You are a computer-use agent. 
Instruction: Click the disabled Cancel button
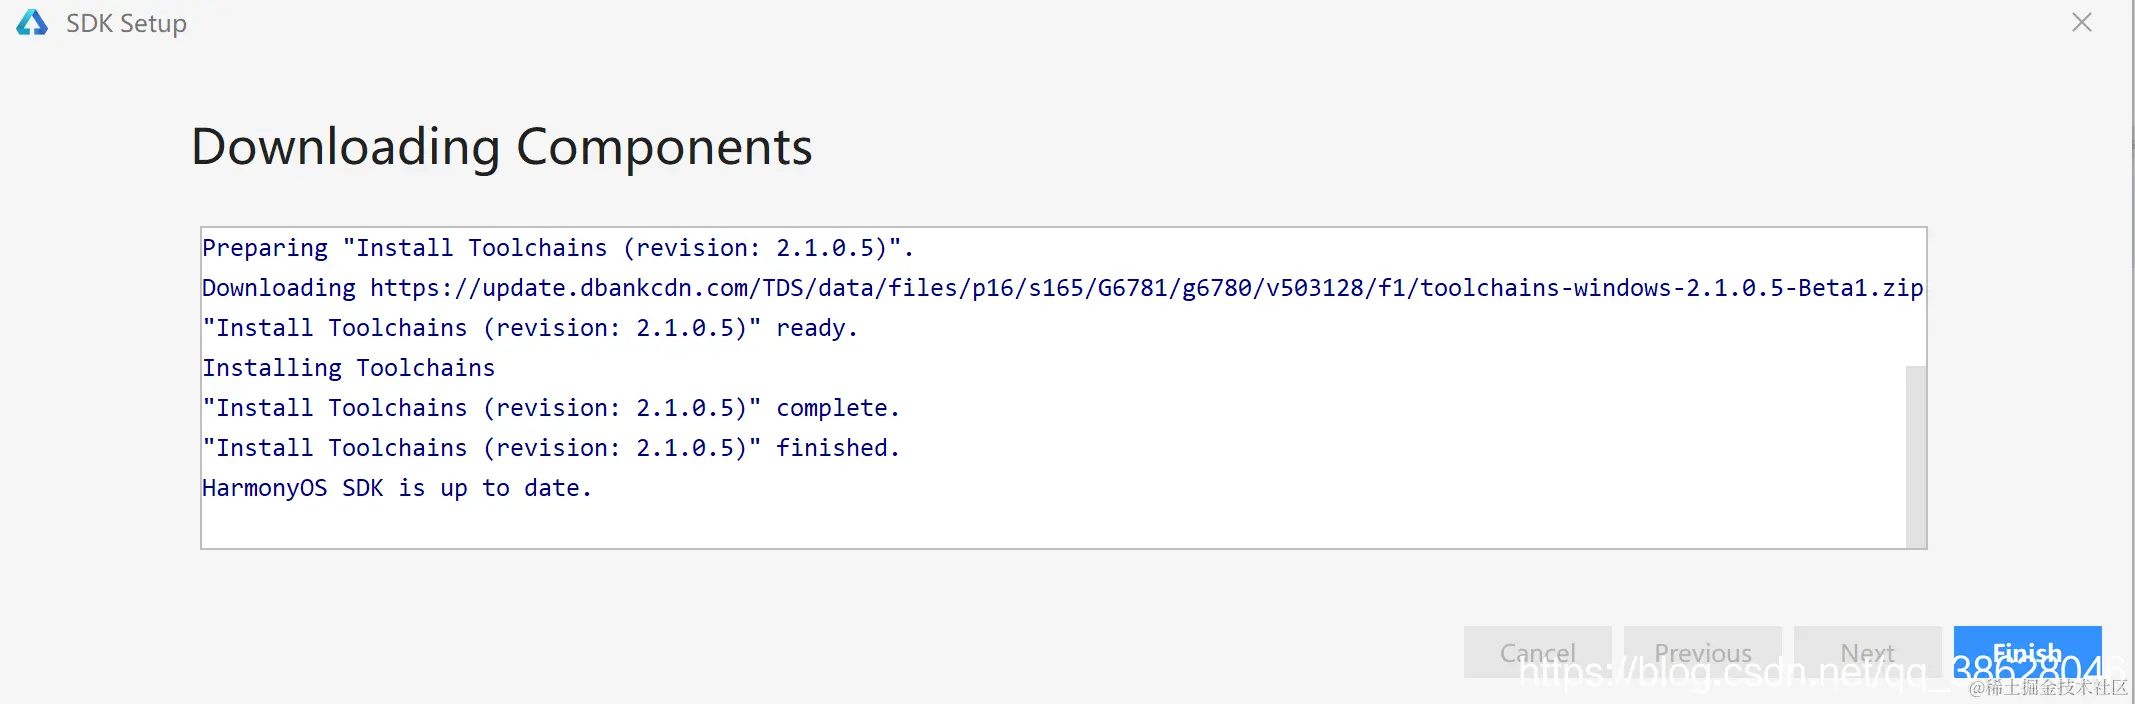pyautogui.click(x=1537, y=652)
